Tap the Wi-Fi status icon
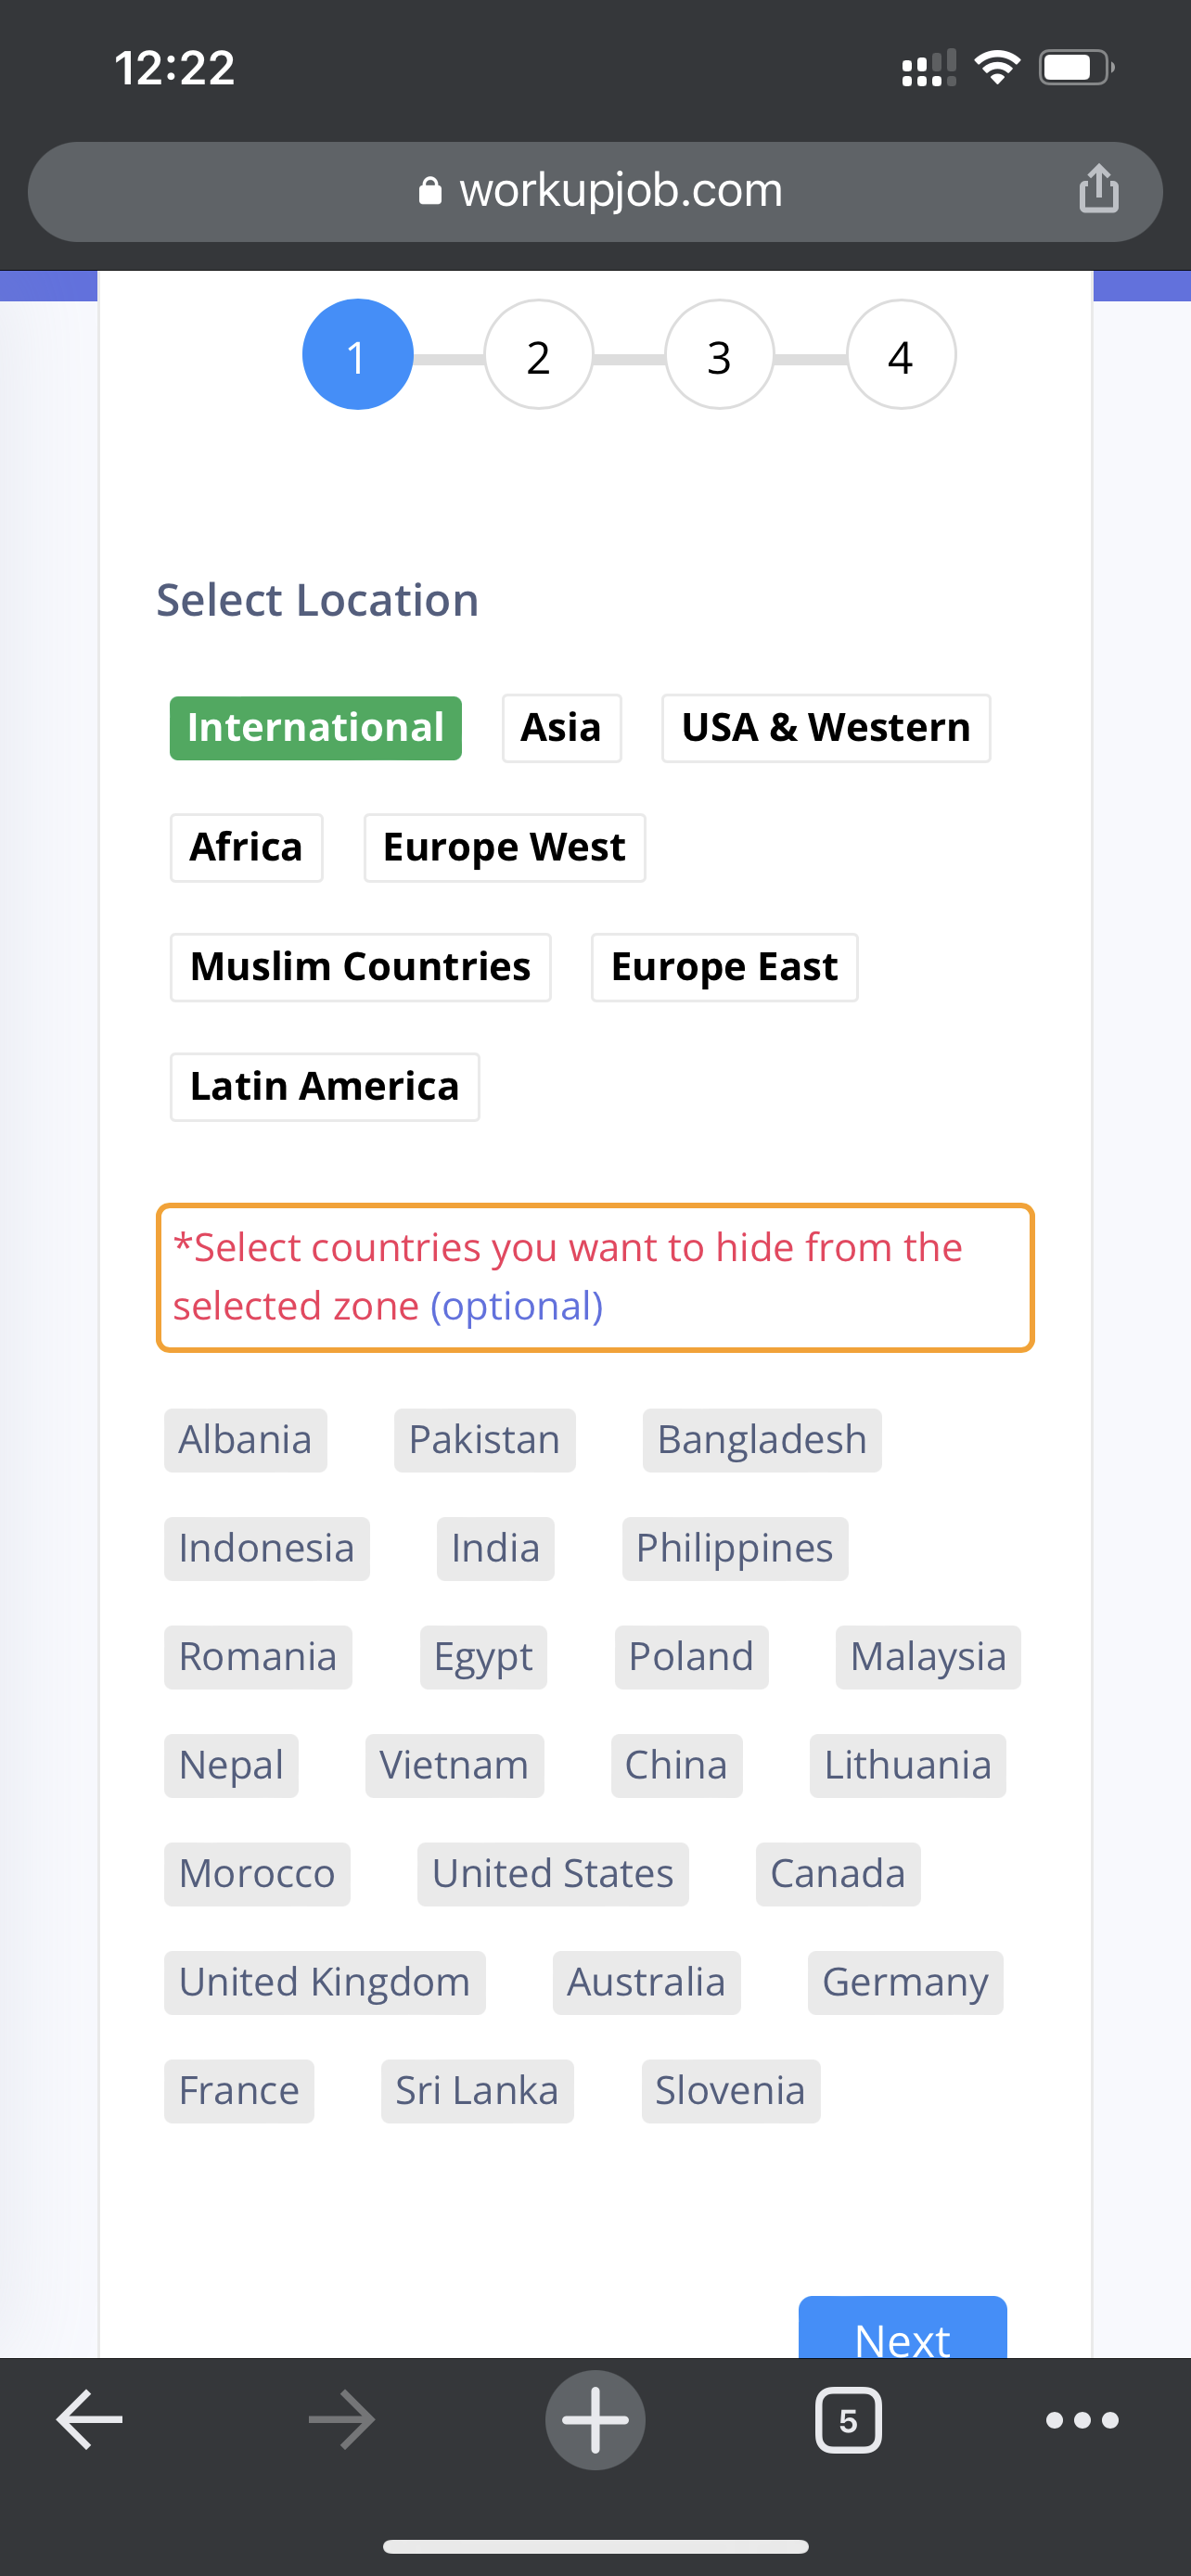 click(x=997, y=67)
